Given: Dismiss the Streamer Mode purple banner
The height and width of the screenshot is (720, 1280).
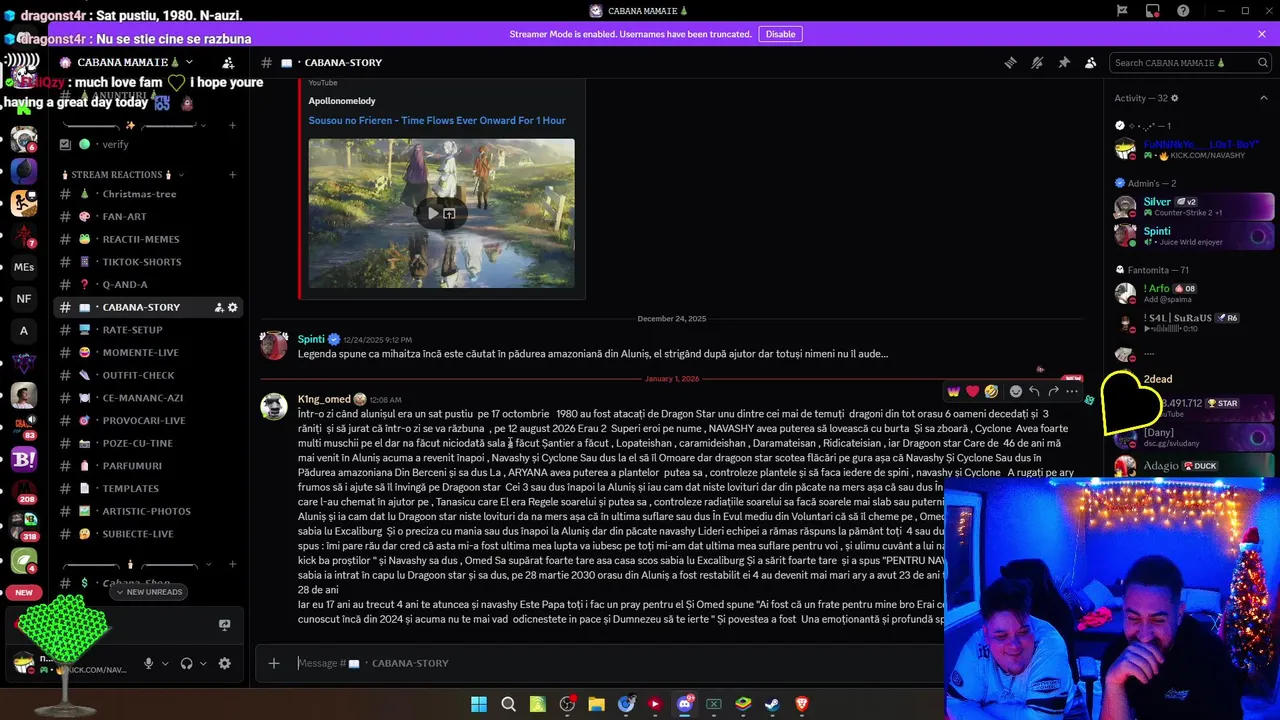Looking at the screenshot, I should [1262, 34].
